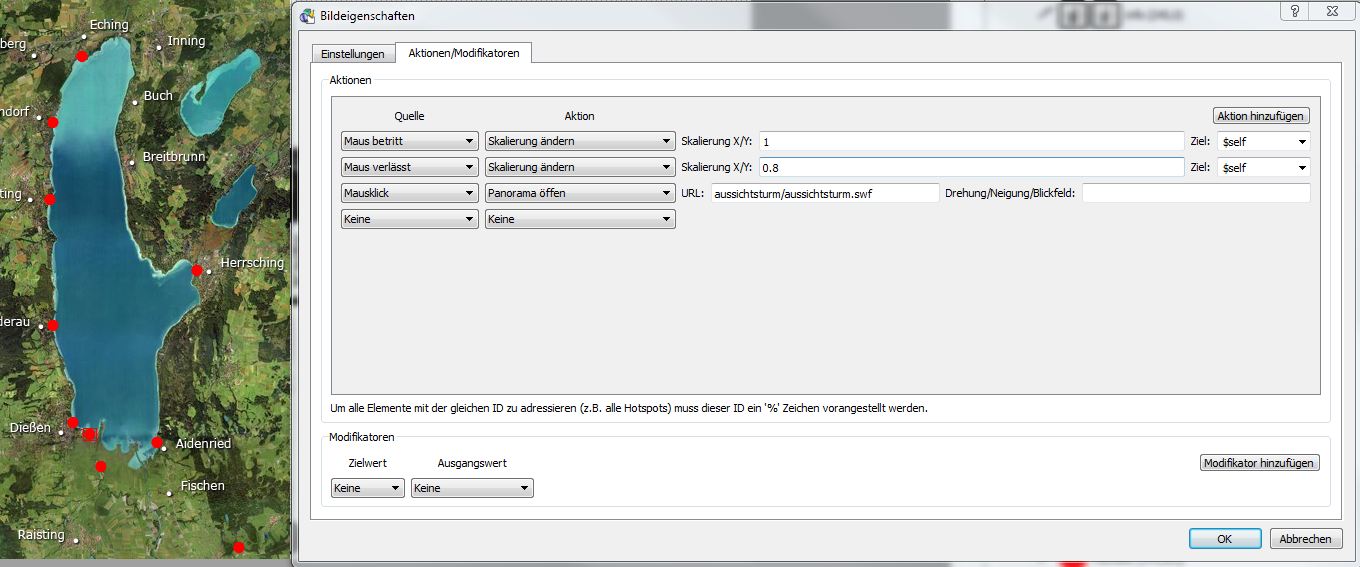Confirm the dialog with OK

point(1225,539)
